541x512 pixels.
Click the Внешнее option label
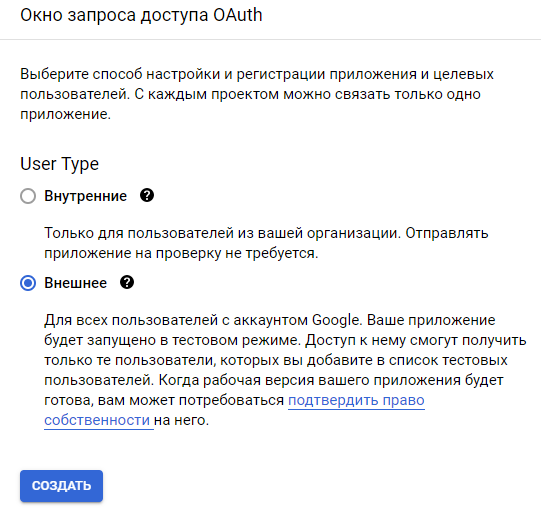[76, 283]
